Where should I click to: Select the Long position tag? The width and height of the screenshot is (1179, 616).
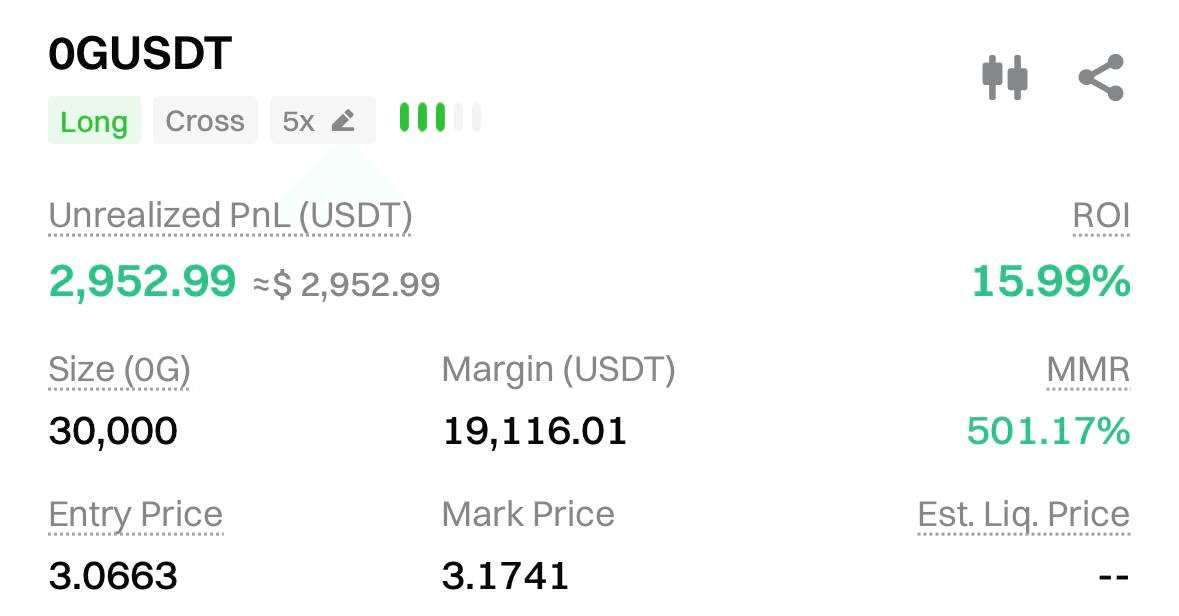(94, 121)
